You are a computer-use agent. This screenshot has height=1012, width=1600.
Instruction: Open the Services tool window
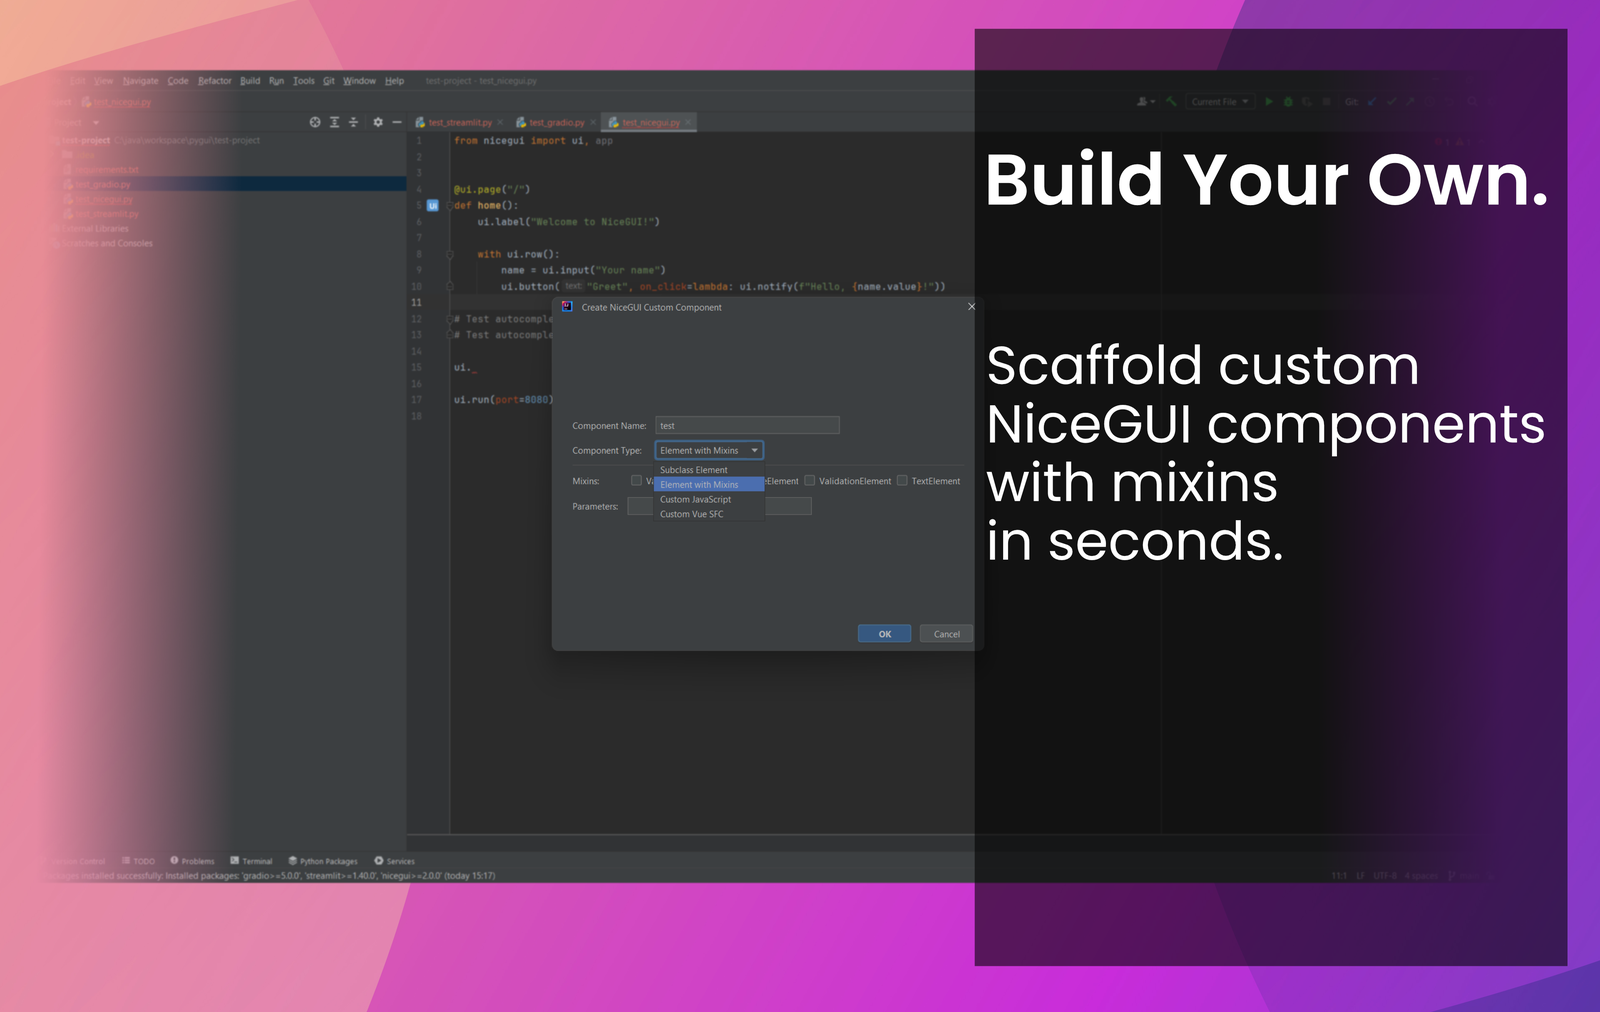click(394, 861)
